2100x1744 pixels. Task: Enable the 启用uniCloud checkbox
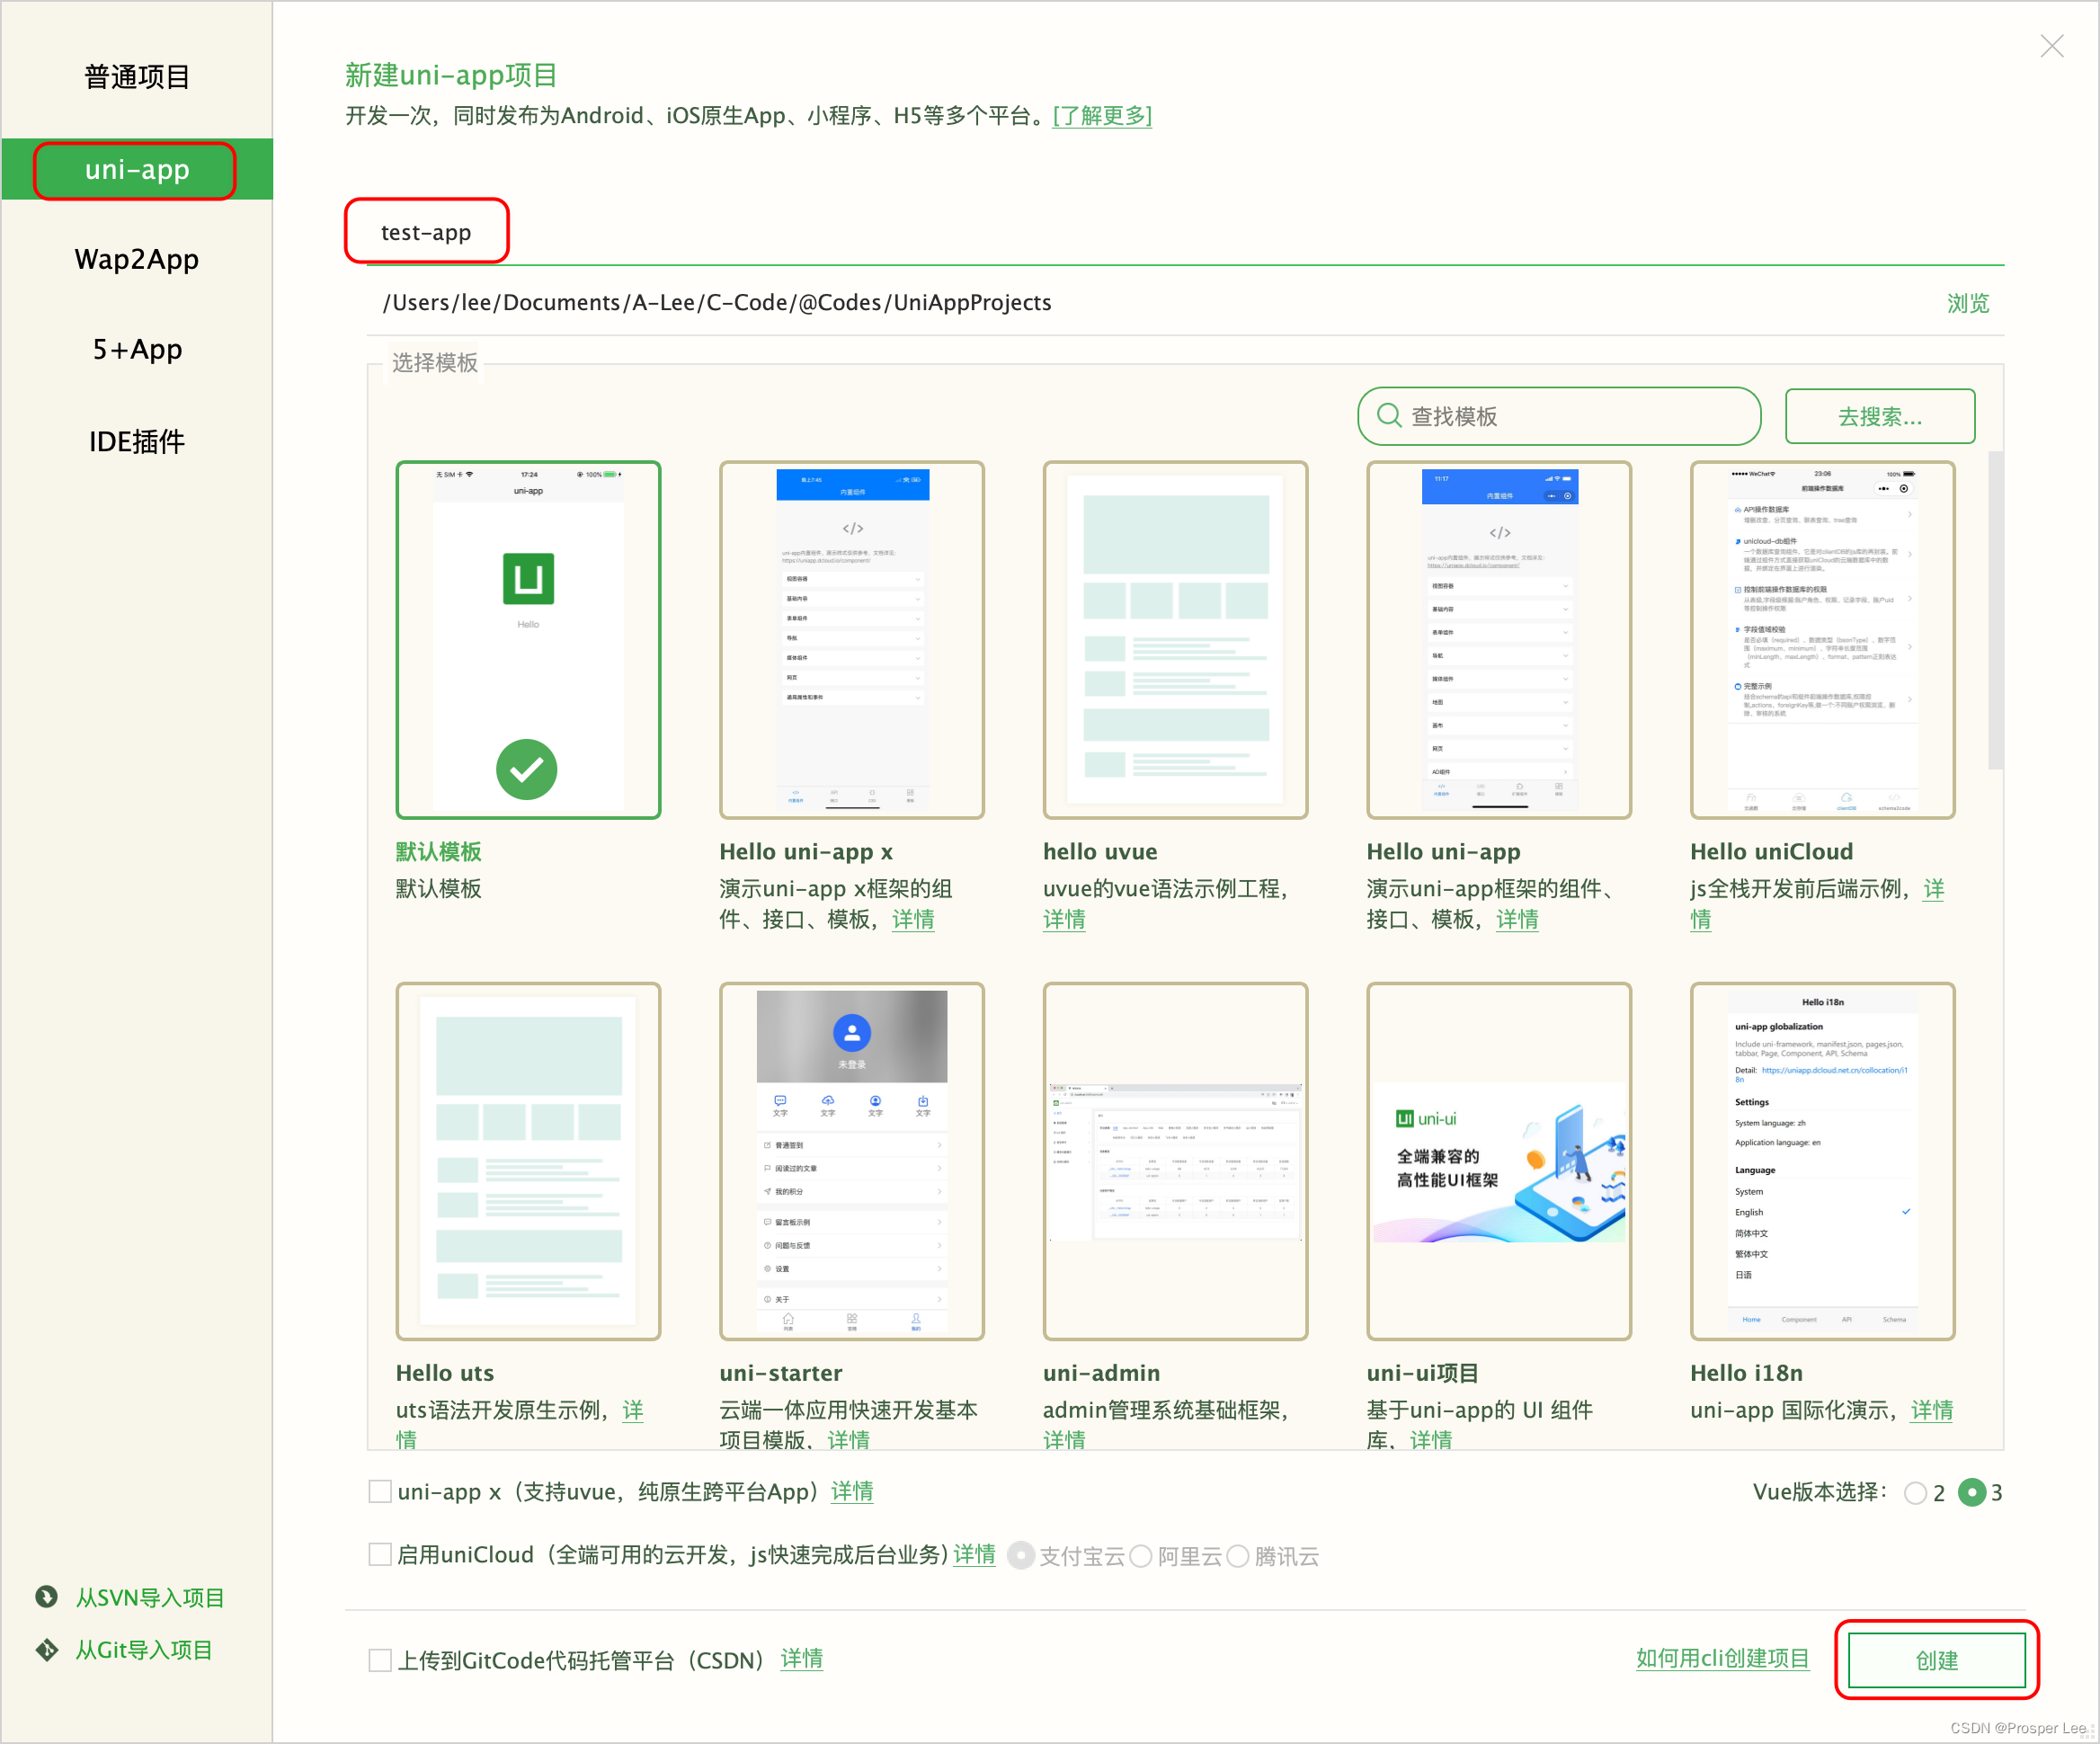tap(380, 1555)
